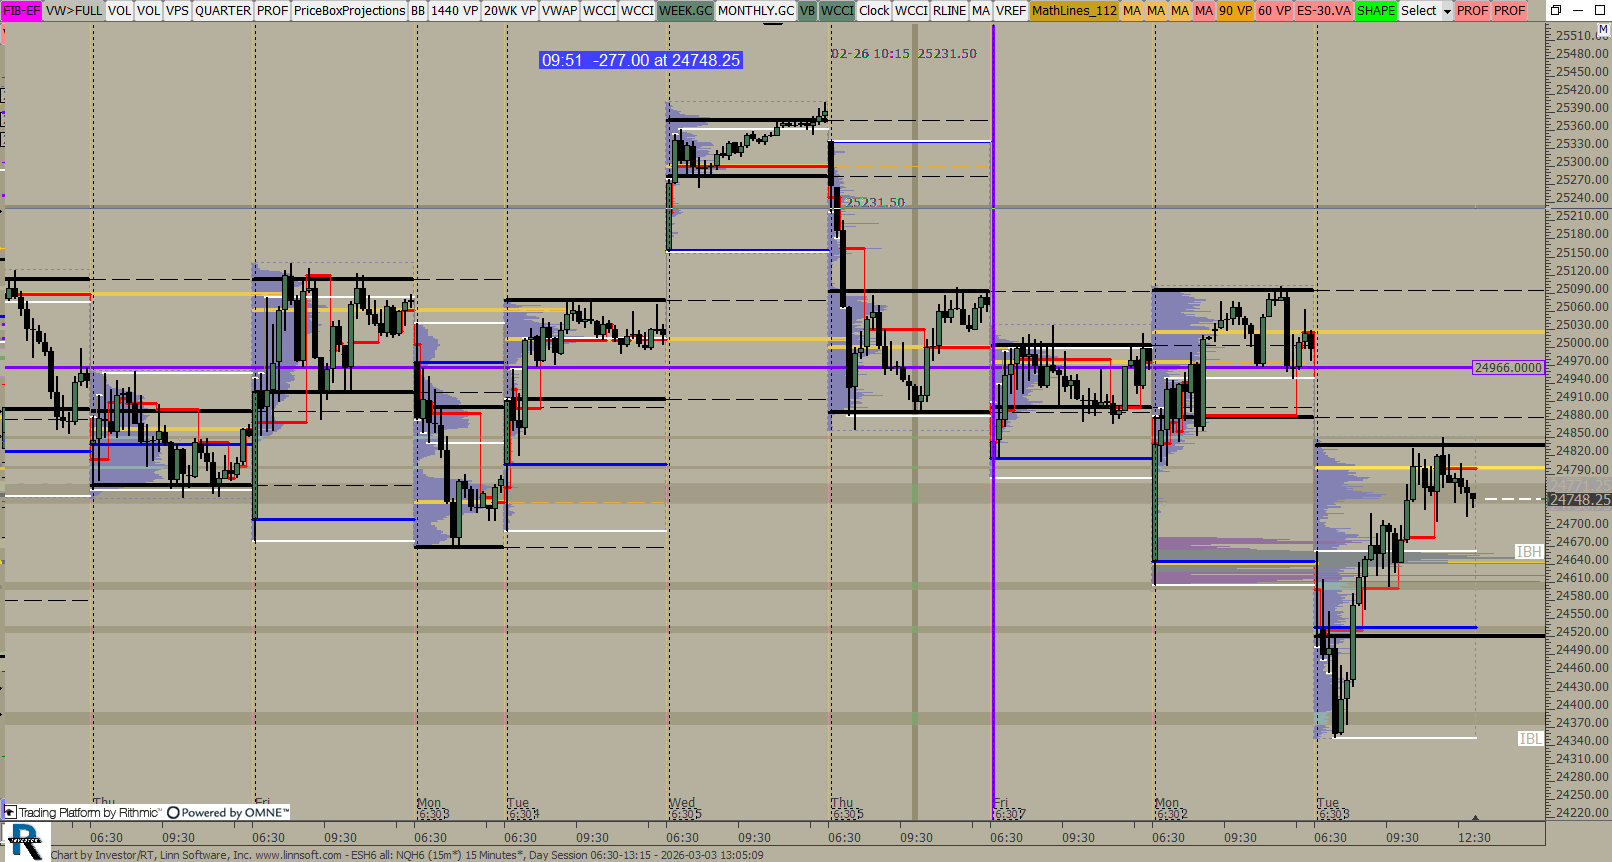Toggle the pink FIB-EF button
1612x862 pixels.
[x=21, y=10]
